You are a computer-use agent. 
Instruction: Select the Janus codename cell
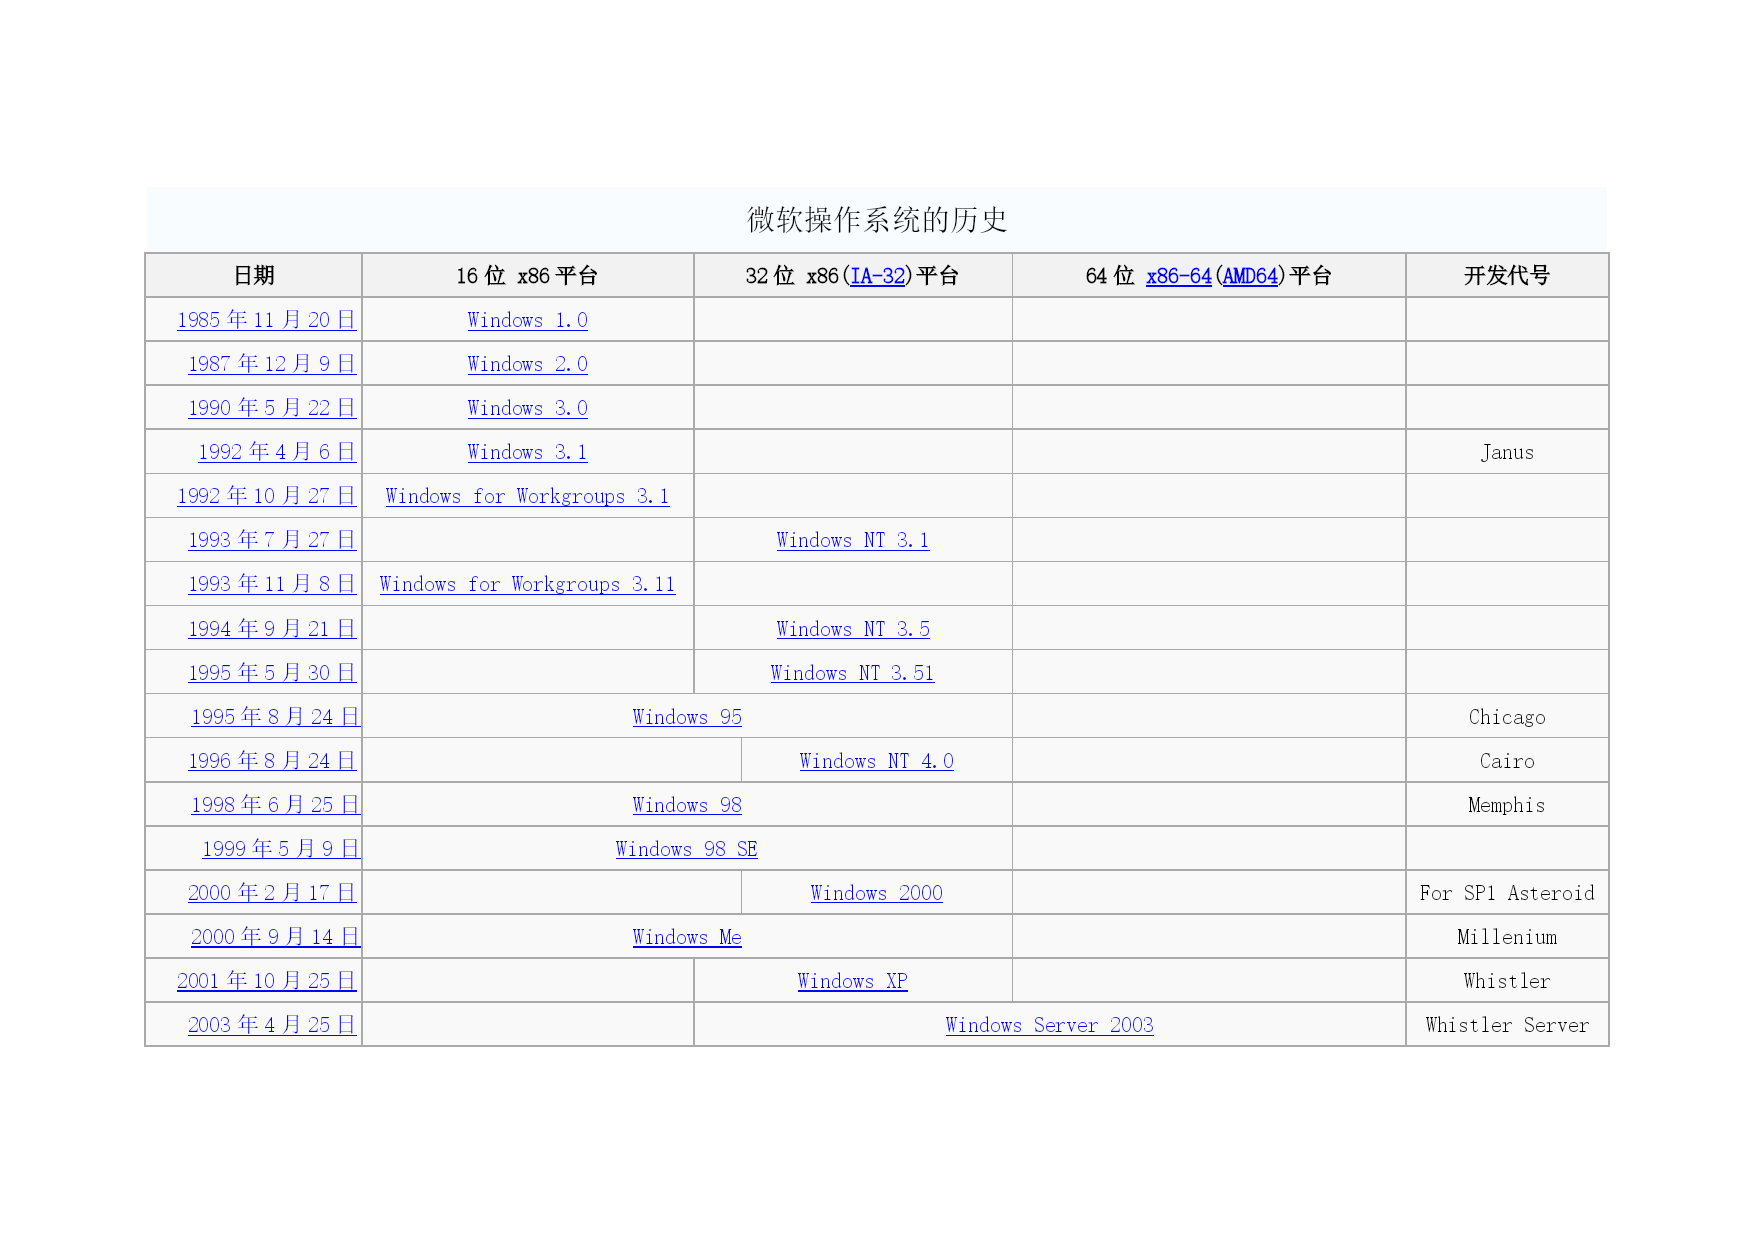click(1507, 452)
